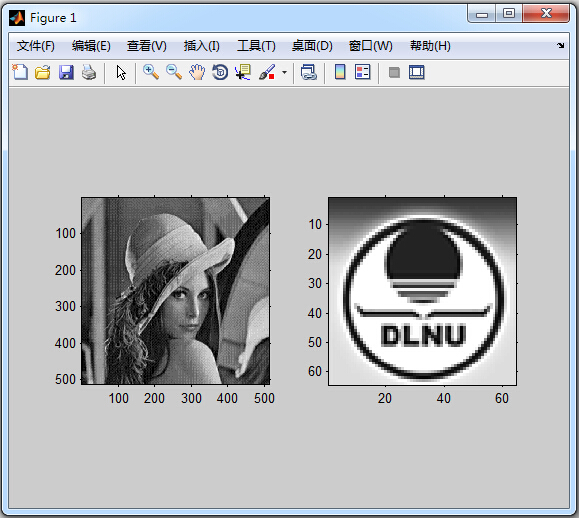Open the 桌面(D) menu
Image resolution: width=579 pixels, height=518 pixels.
click(312, 46)
